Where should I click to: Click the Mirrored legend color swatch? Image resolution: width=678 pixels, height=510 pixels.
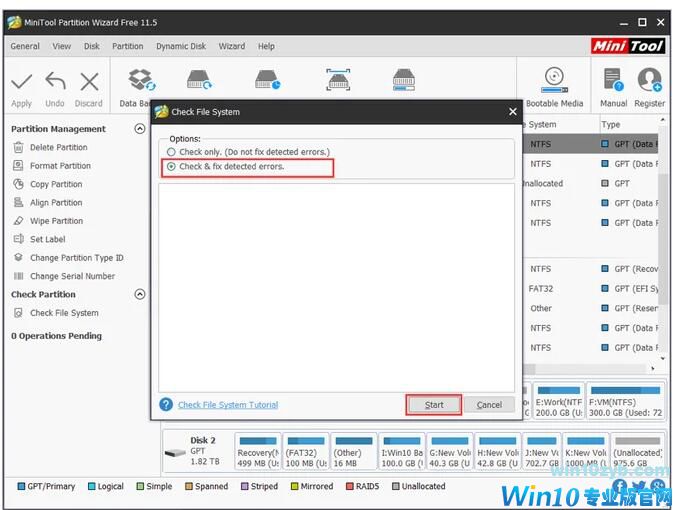295,486
